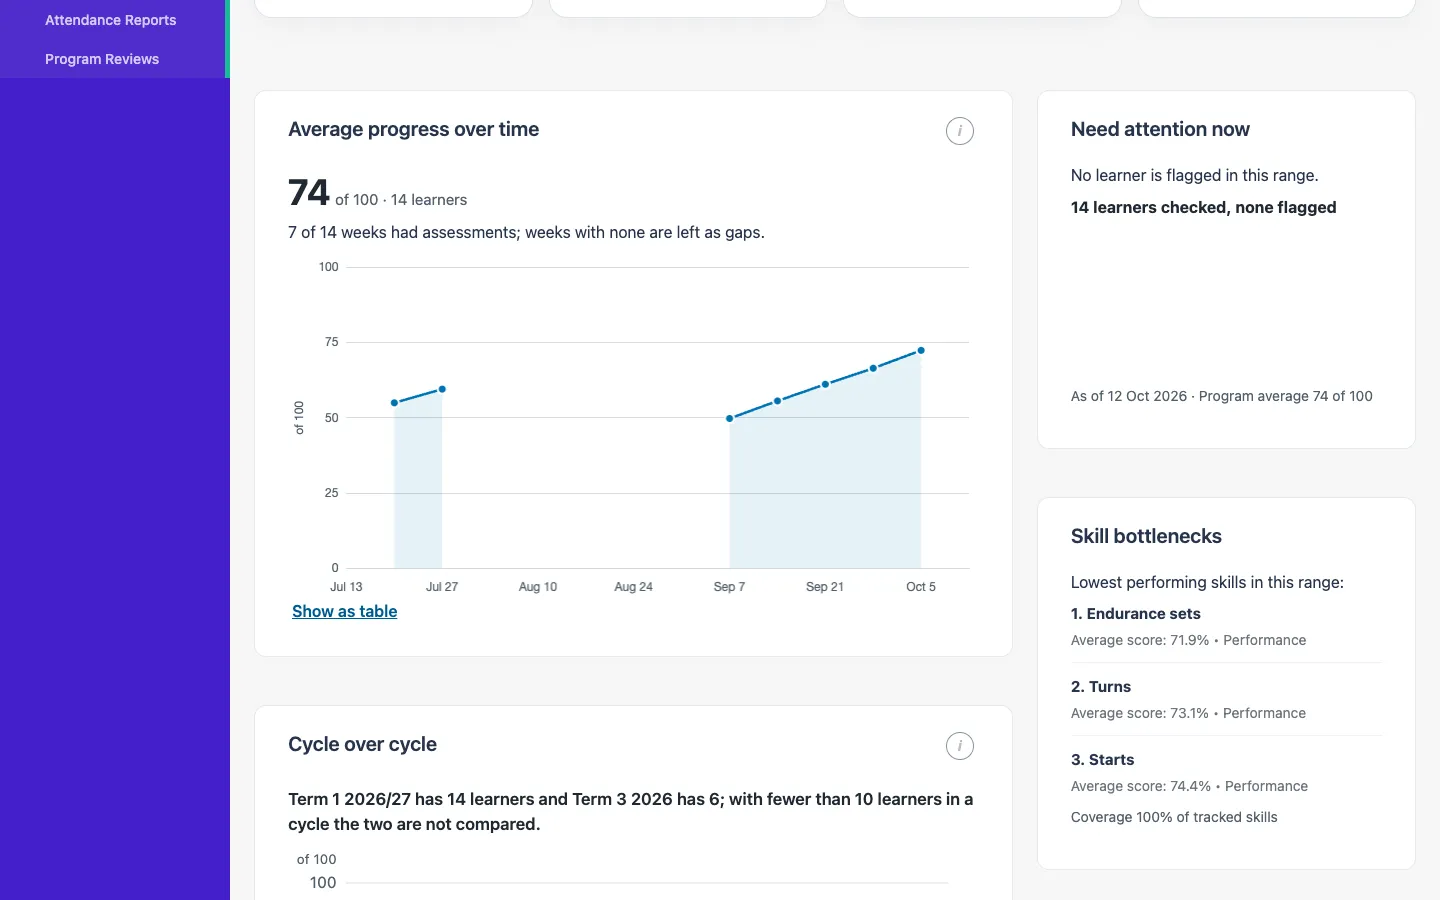
Task: Click the Cycle over cycle heading
Action: pos(362,744)
